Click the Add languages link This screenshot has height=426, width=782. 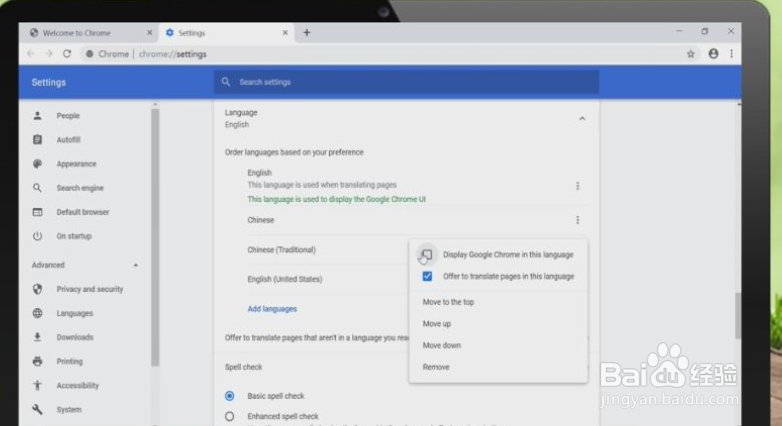(272, 309)
